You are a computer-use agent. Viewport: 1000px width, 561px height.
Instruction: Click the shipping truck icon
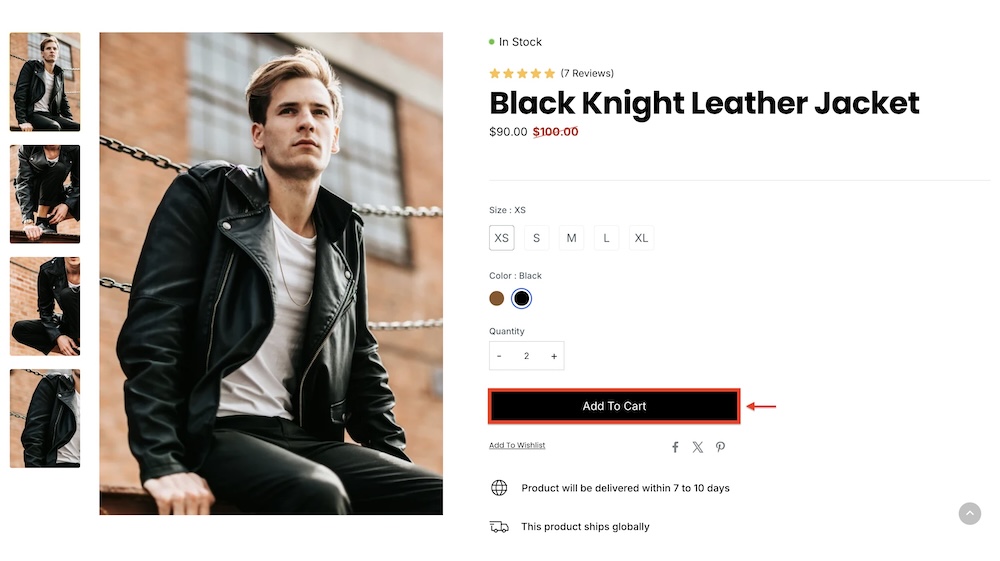click(499, 527)
